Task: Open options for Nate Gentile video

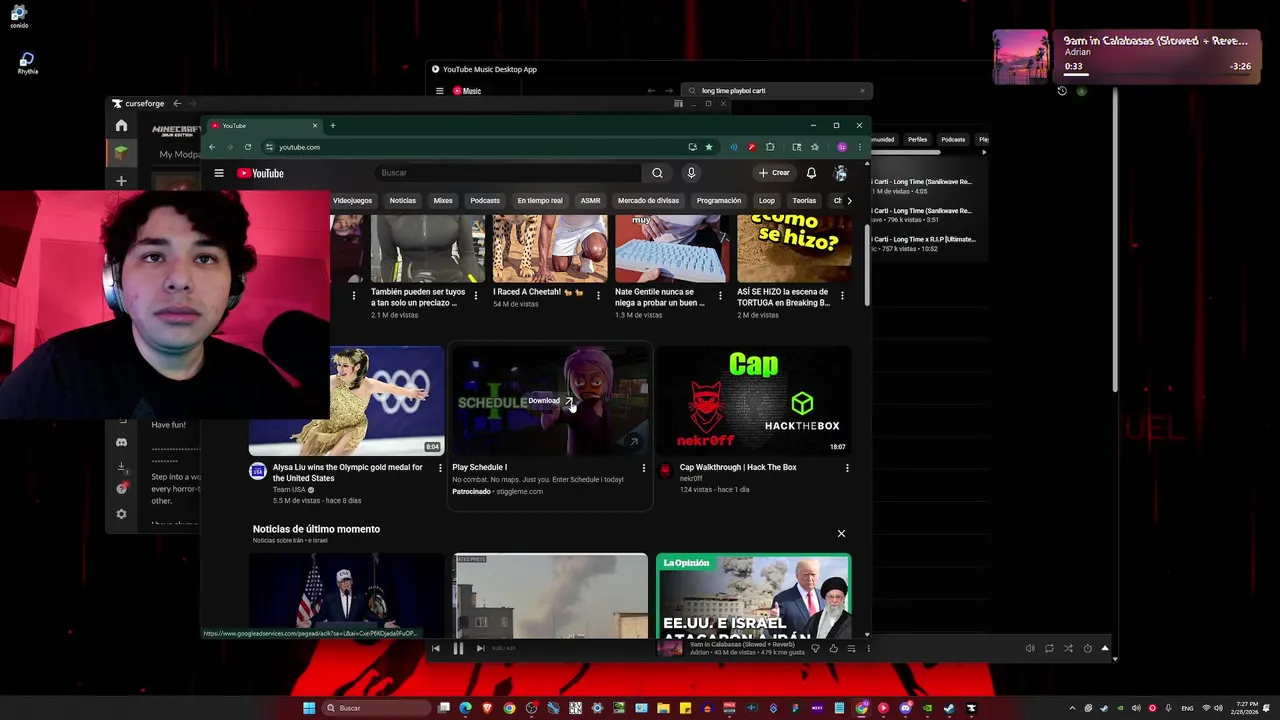Action: 720,296
